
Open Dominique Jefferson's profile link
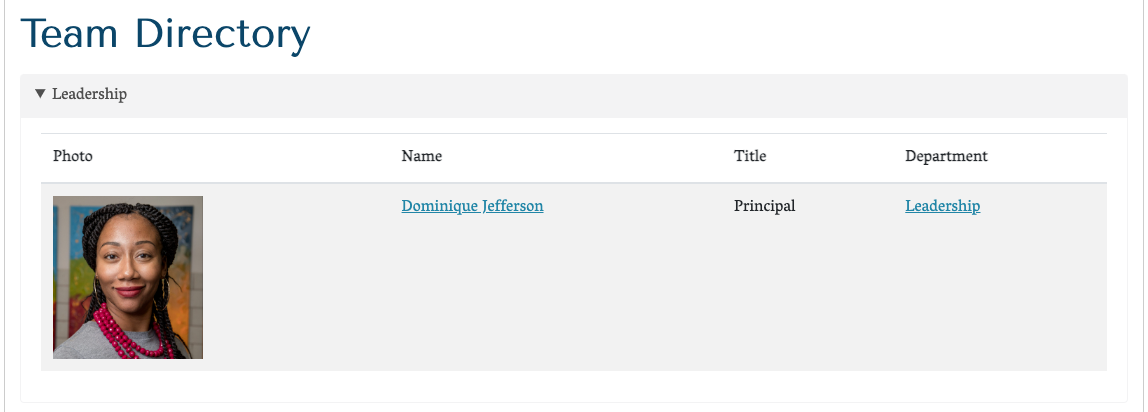point(472,206)
